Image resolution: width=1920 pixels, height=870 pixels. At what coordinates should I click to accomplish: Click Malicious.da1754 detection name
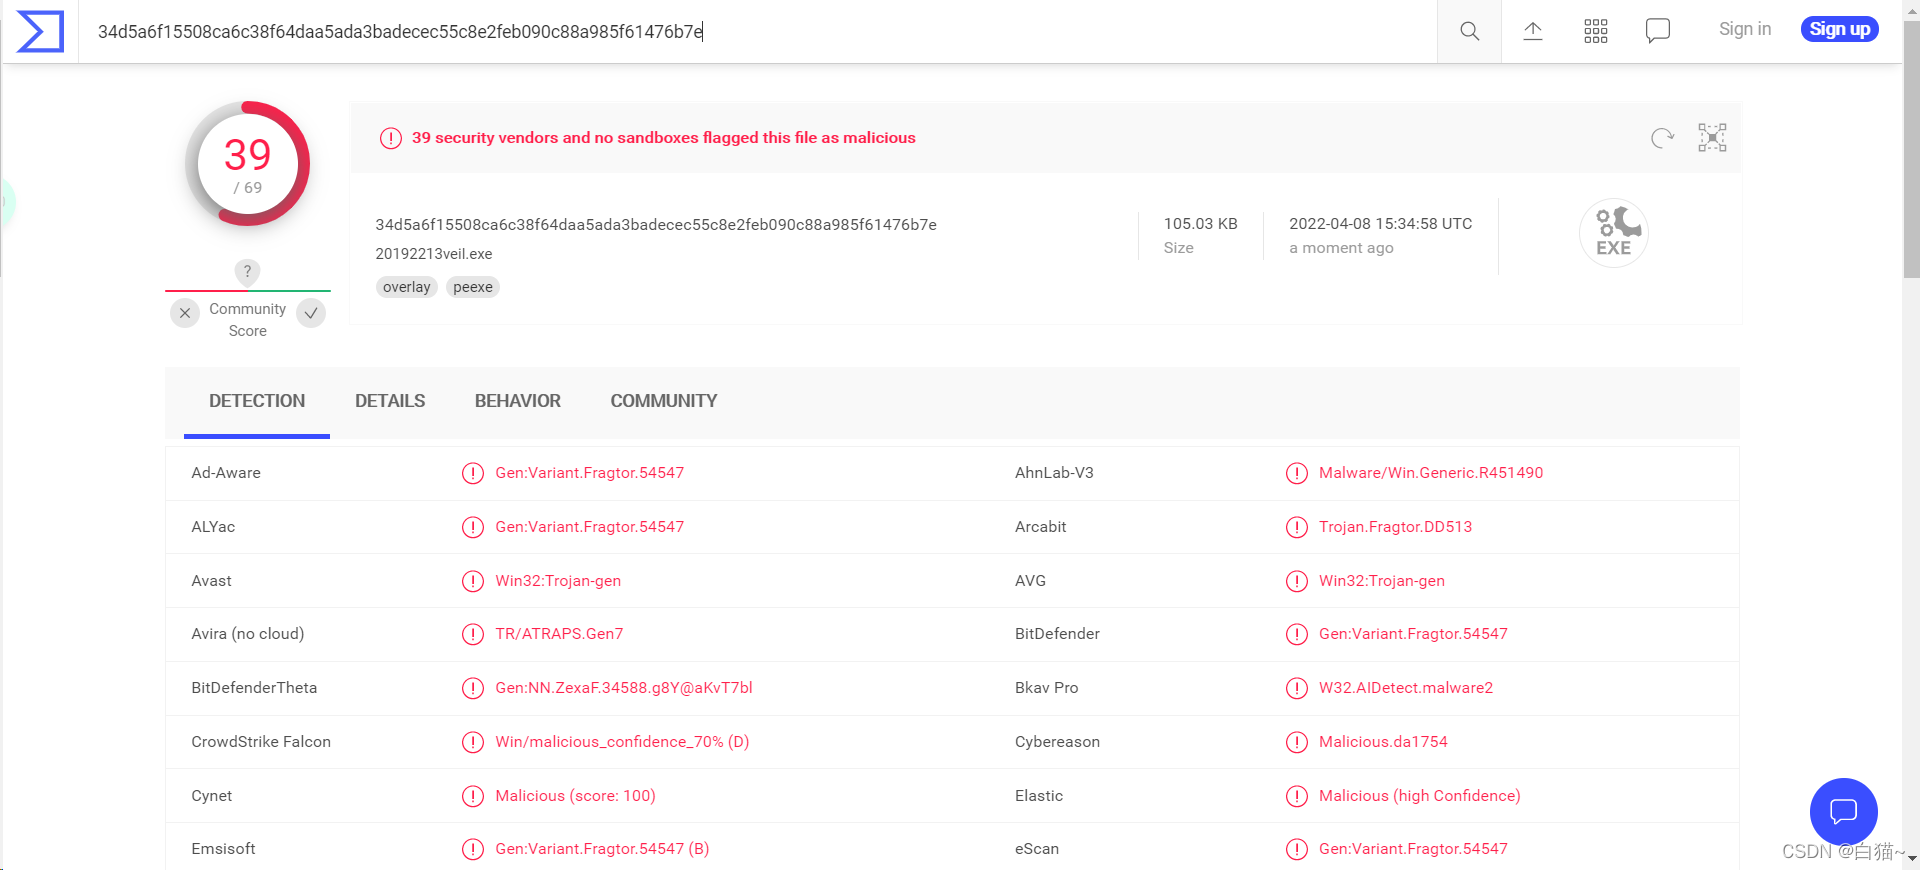click(1383, 742)
